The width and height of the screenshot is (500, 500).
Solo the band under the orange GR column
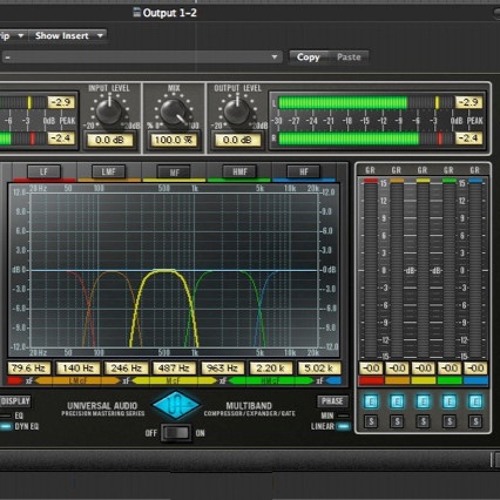397,422
